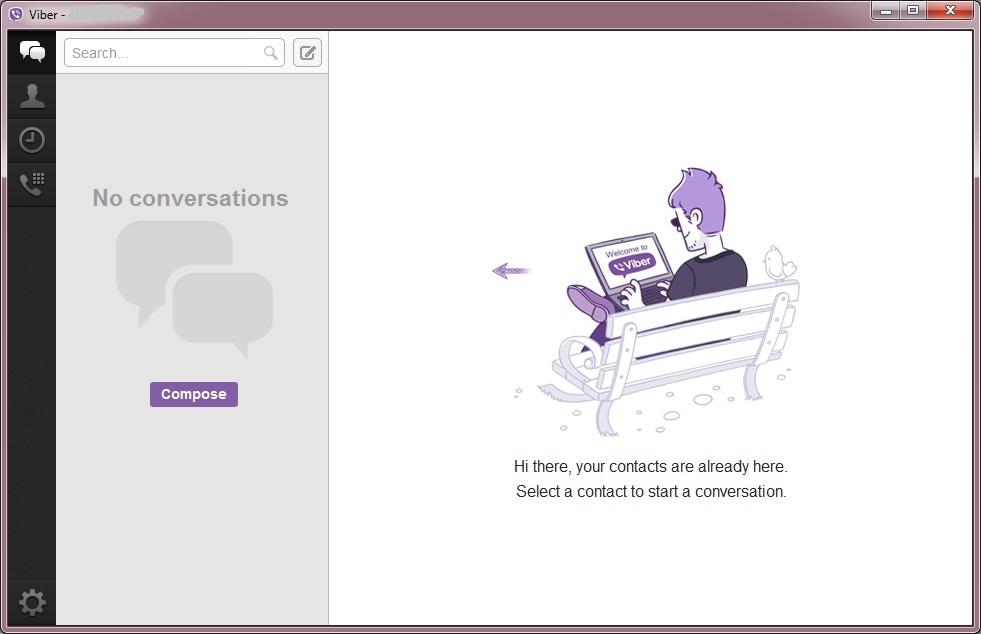Click the Viber logo in title bar

coord(16,14)
